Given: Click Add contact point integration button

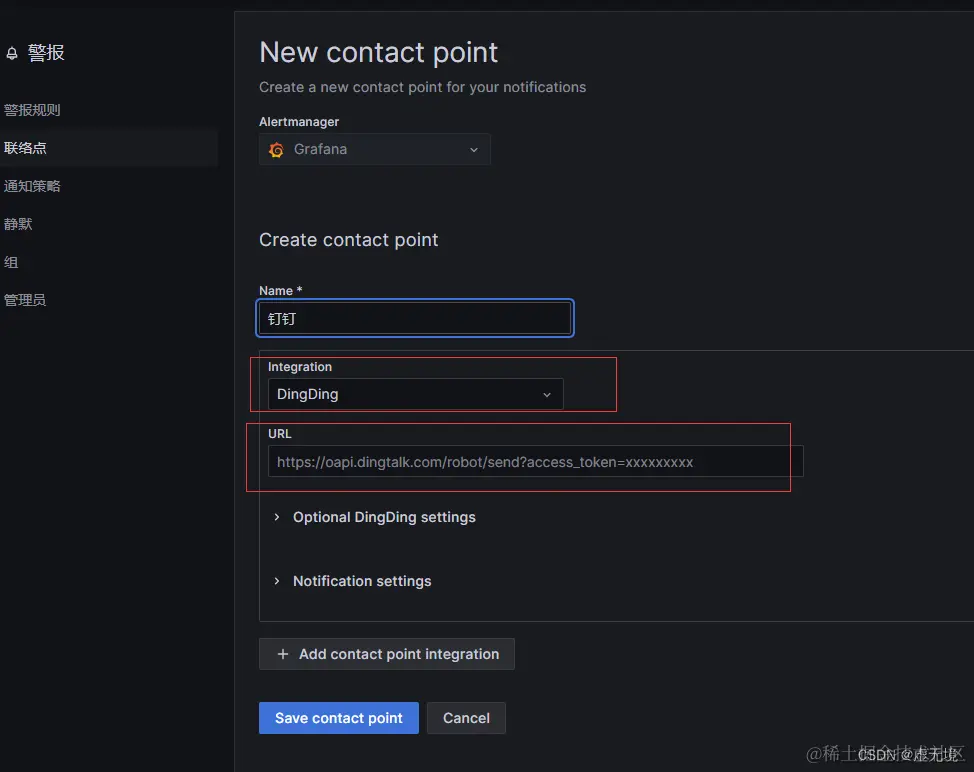Looking at the screenshot, I should coord(386,654).
